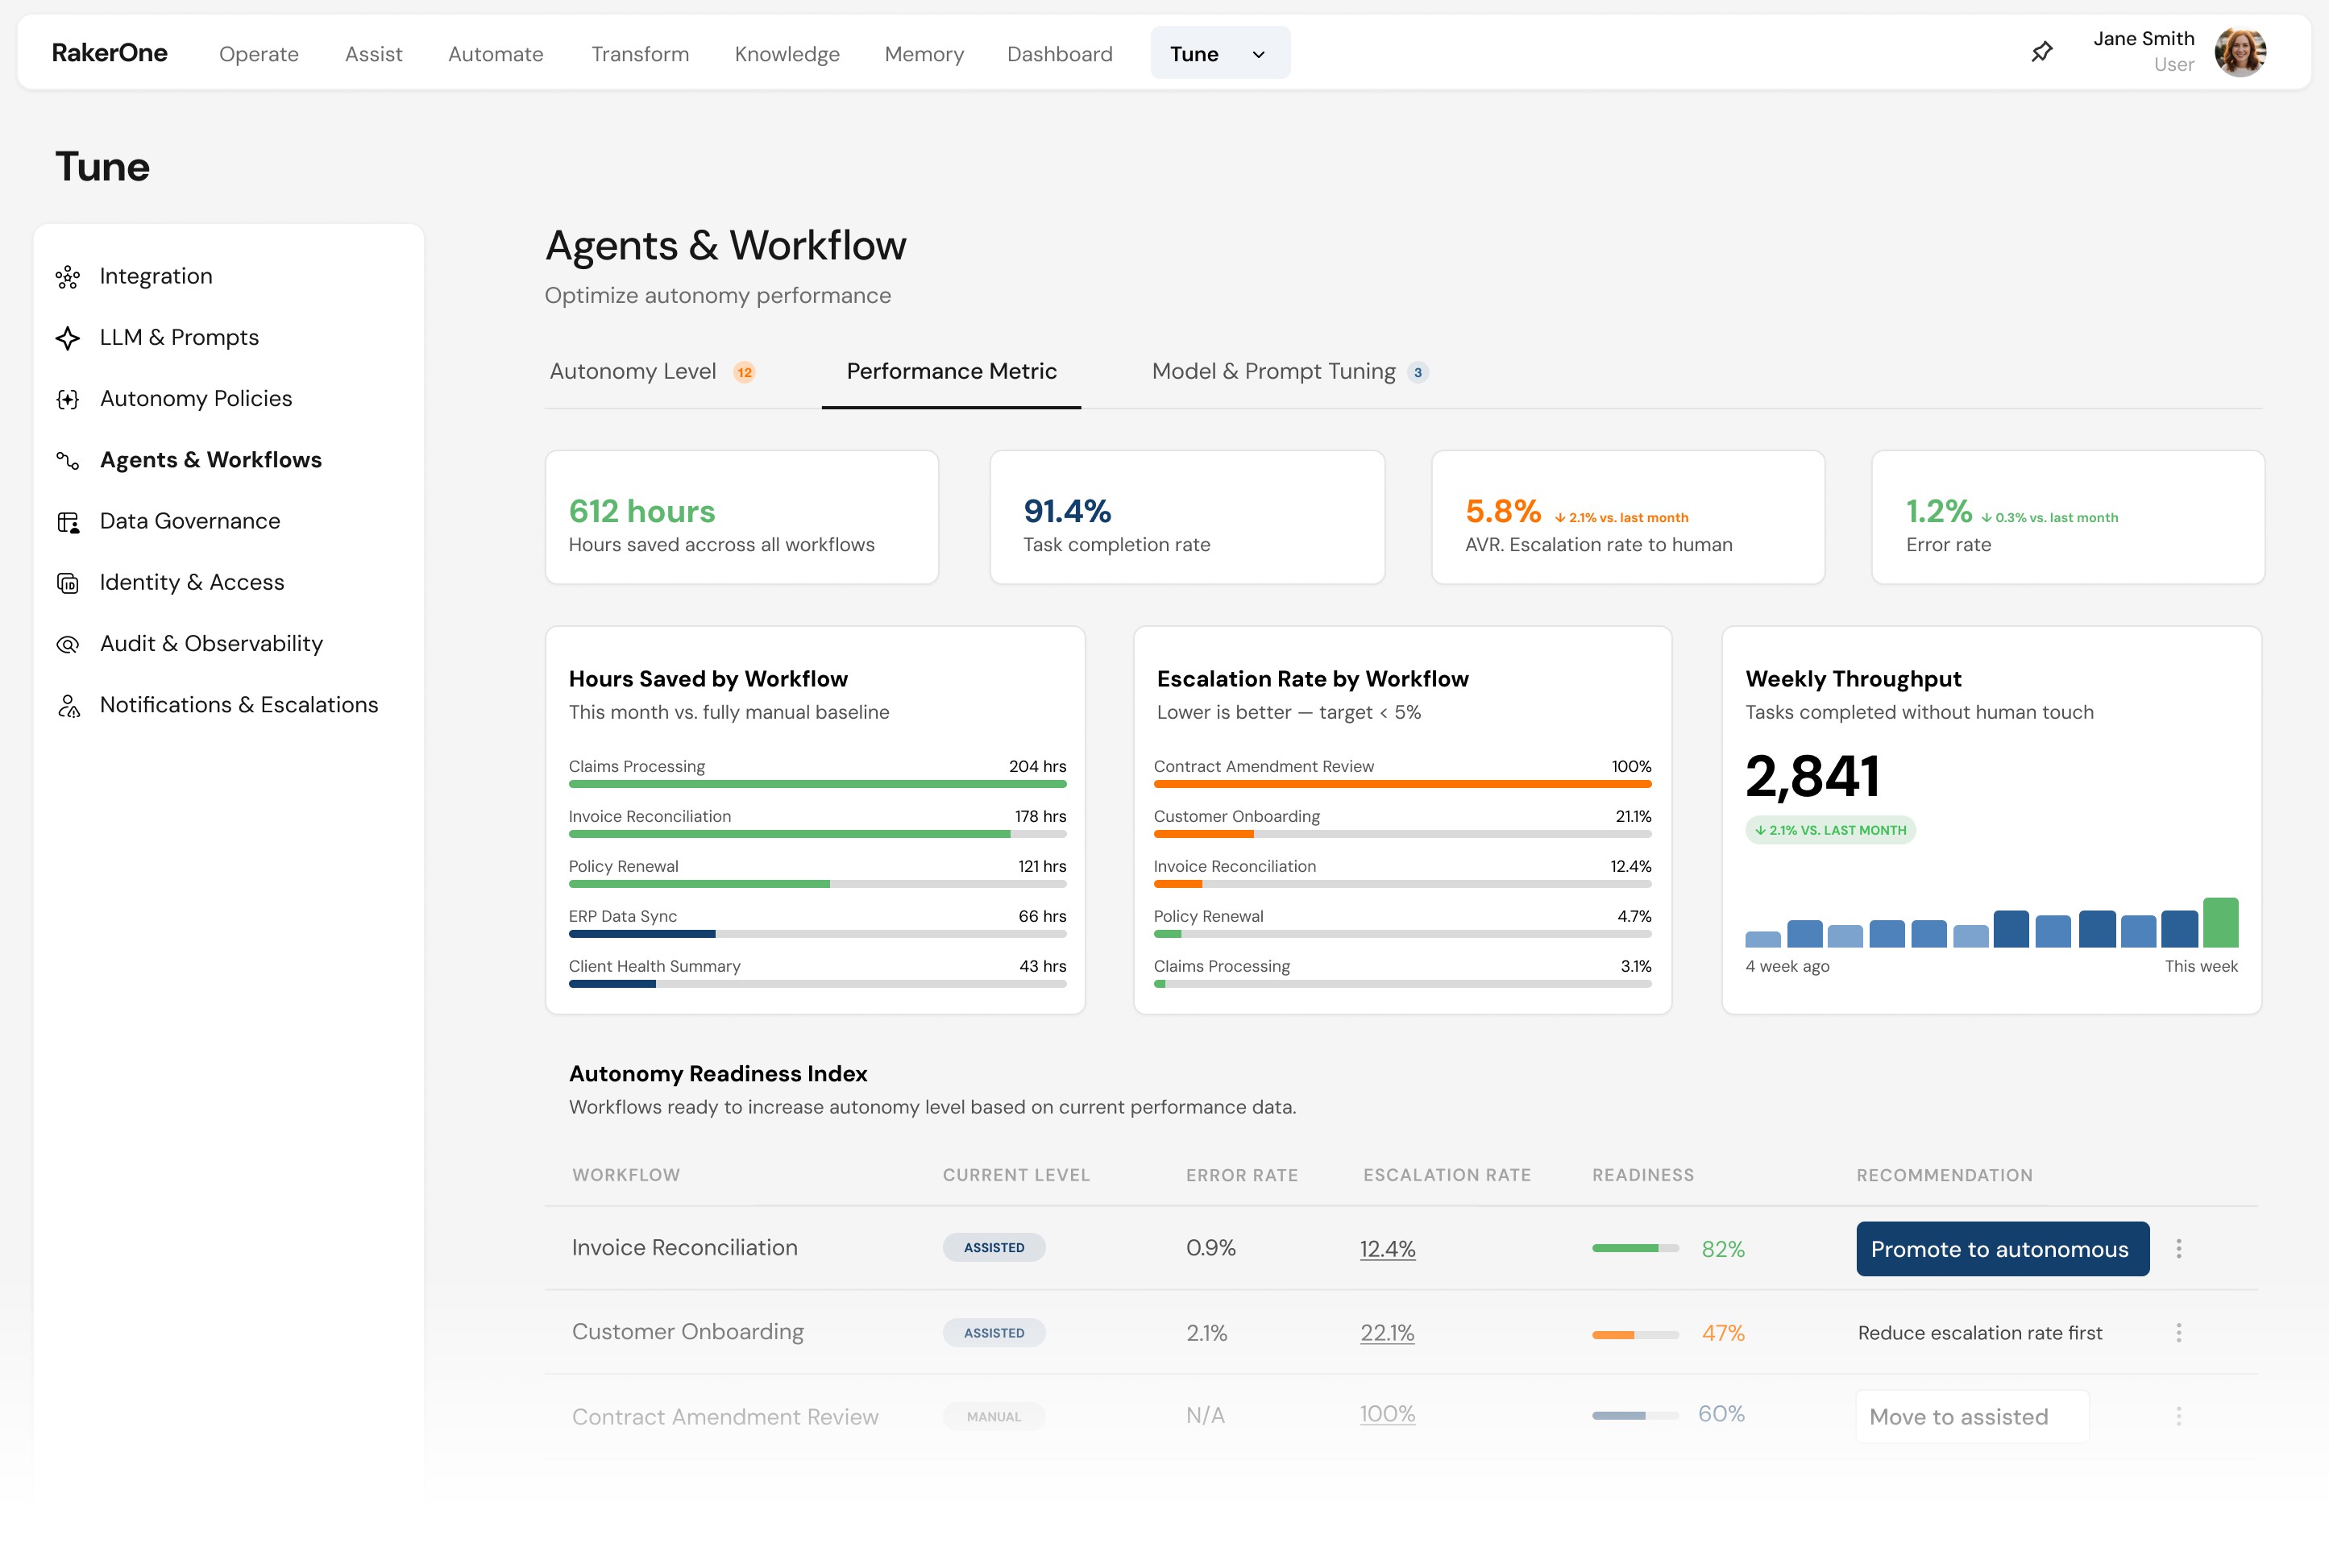Select the Agents & Workflows icon
2329x1568 pixels.
click(x=67, y=460)
